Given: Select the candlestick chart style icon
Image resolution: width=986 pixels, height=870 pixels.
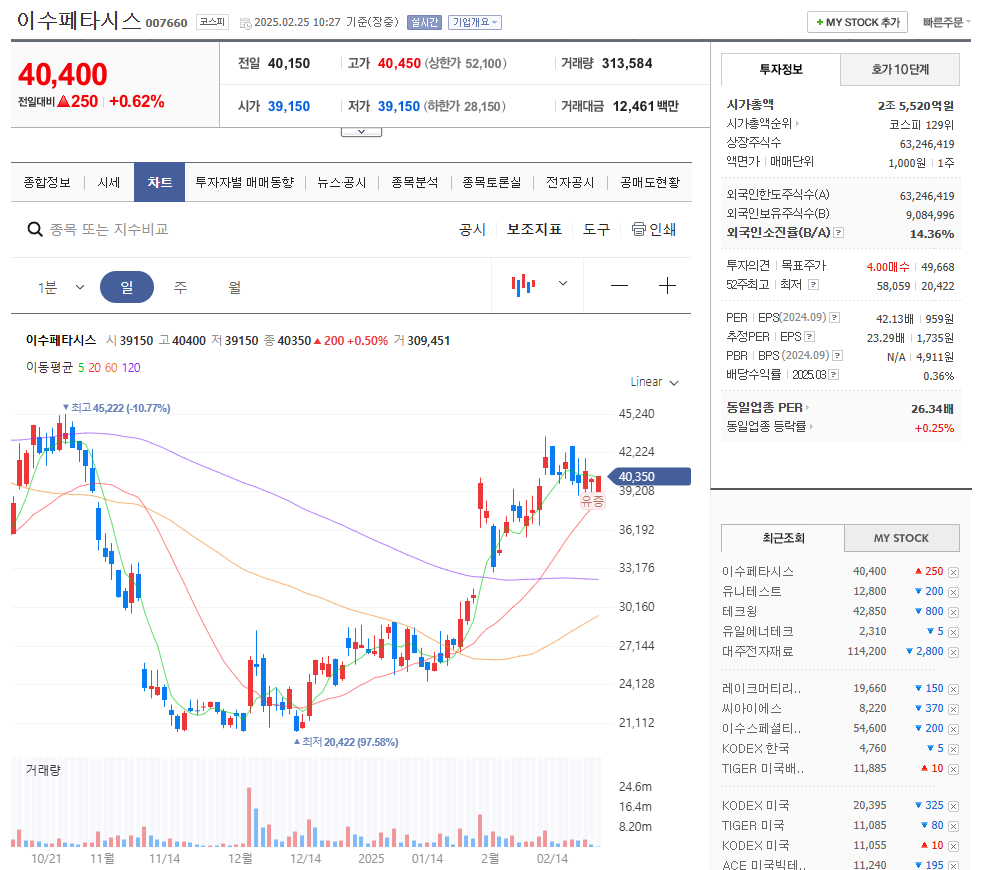Looking at the screenshot, I should [521, 285].
